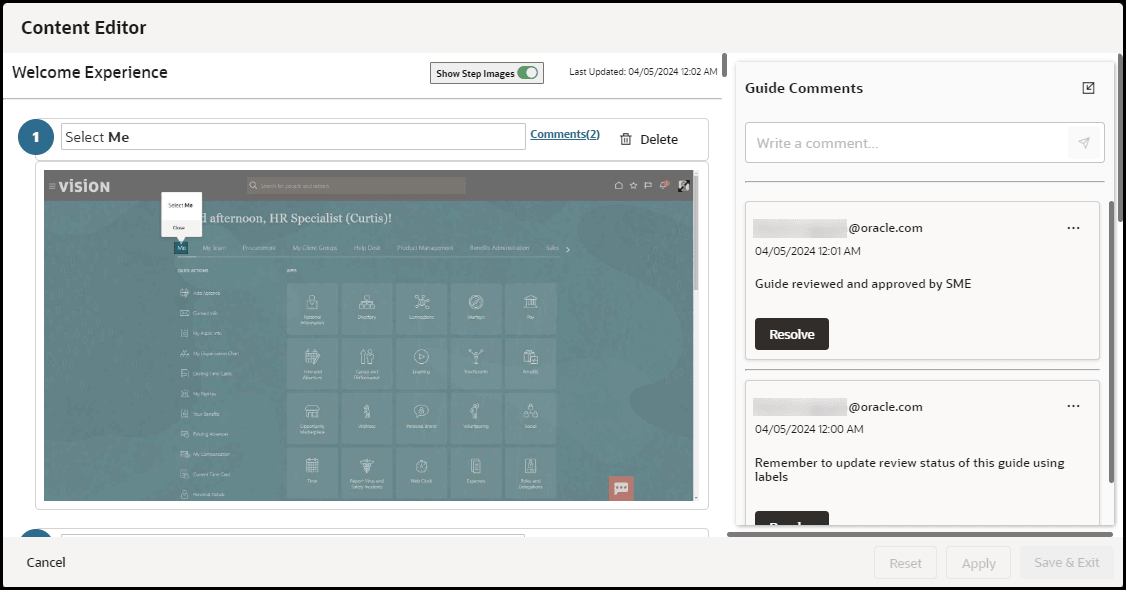Click the Expenses app tile icon
Image resolution: width=1126 pixels, height=590 pixels.
click(476, 466)
